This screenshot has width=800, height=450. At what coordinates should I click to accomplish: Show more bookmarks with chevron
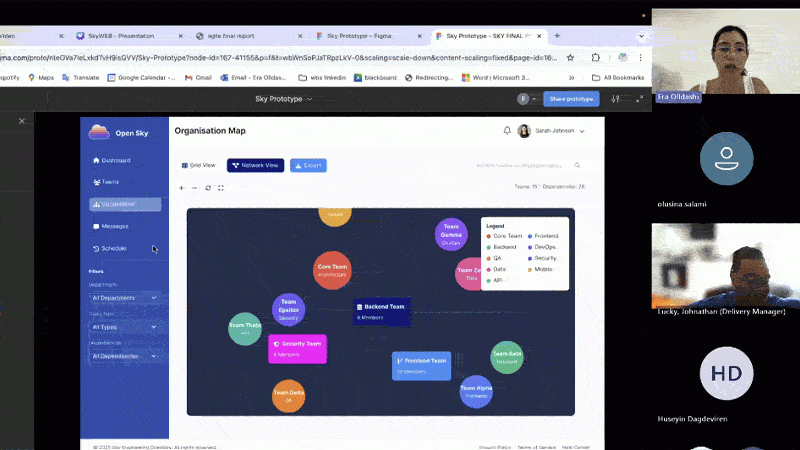(571, 78)
